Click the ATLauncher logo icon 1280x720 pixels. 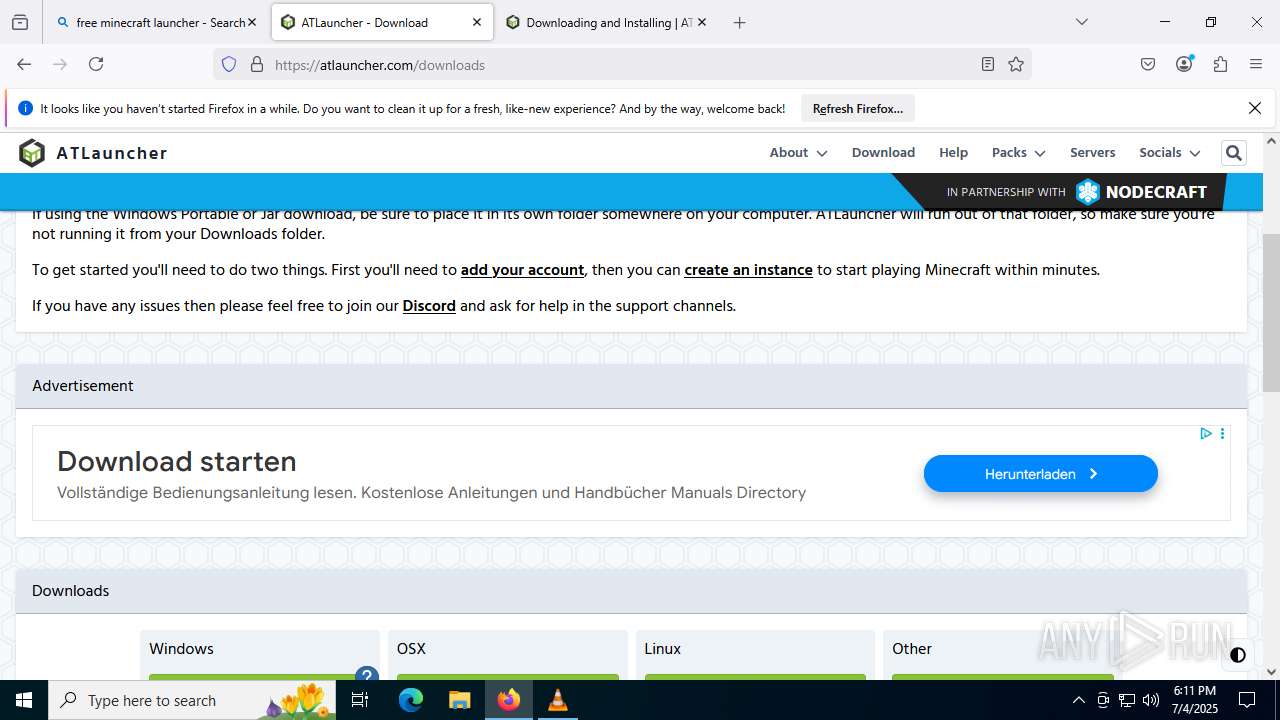32,153
